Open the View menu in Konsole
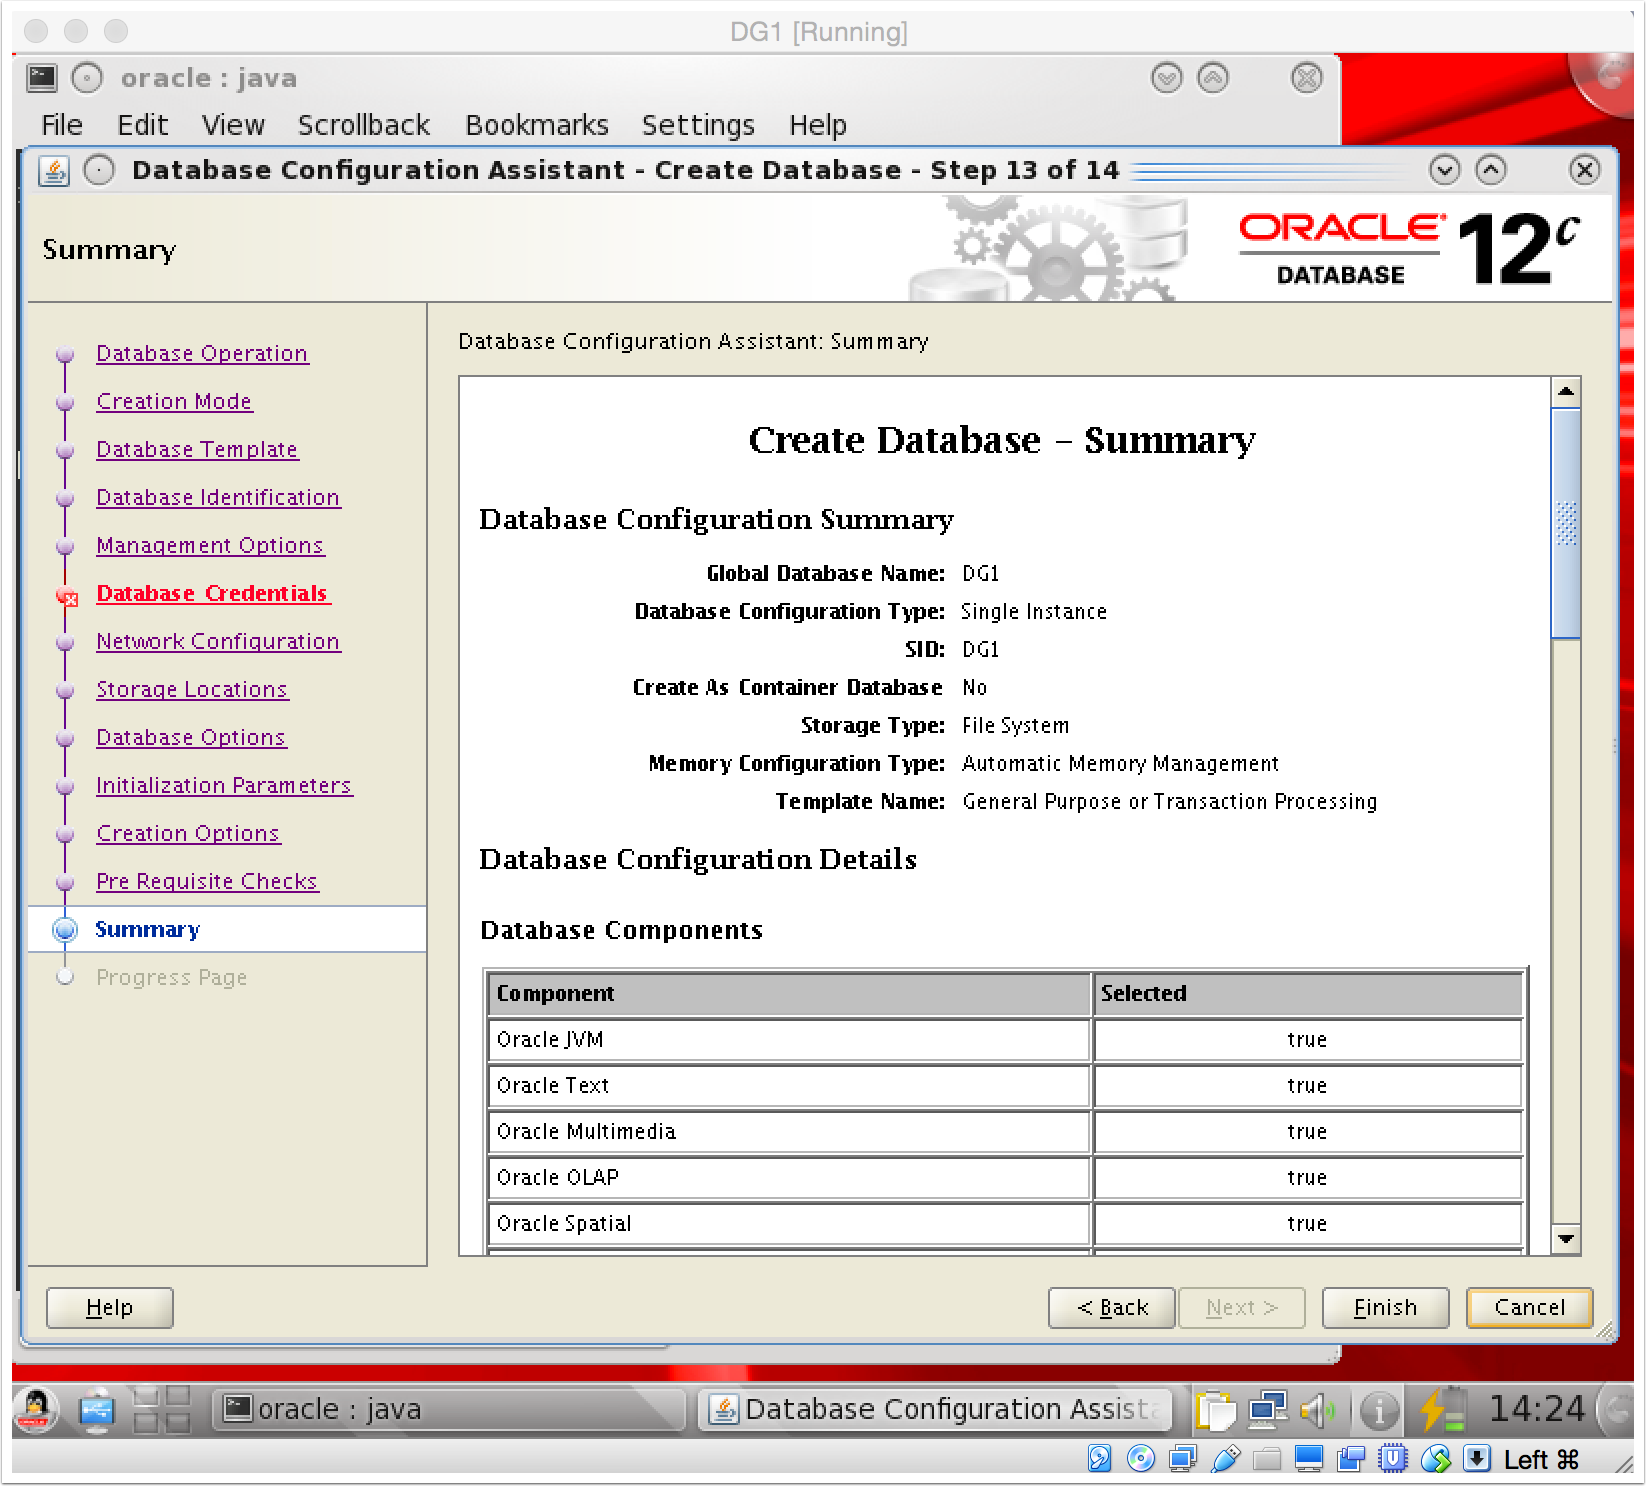The height and width of the screenshot is (1486, 1646). [233, 125]
